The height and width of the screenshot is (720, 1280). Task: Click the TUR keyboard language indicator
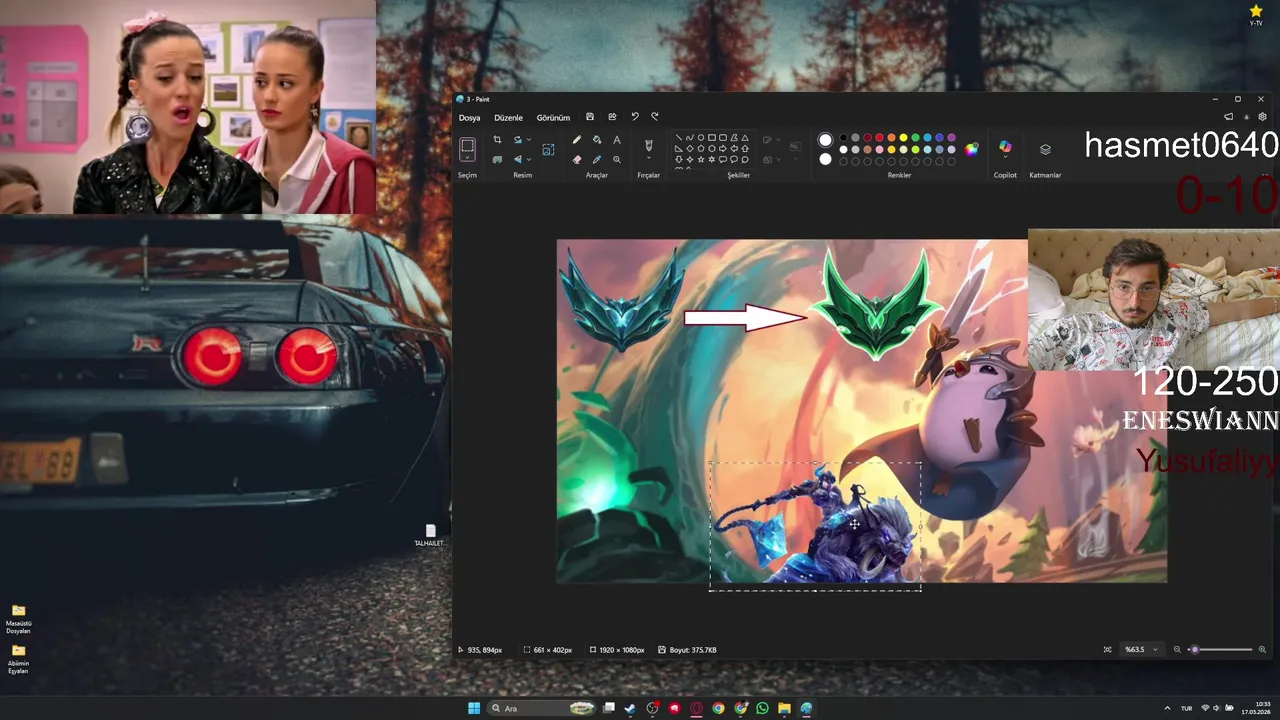[1187, 708]
